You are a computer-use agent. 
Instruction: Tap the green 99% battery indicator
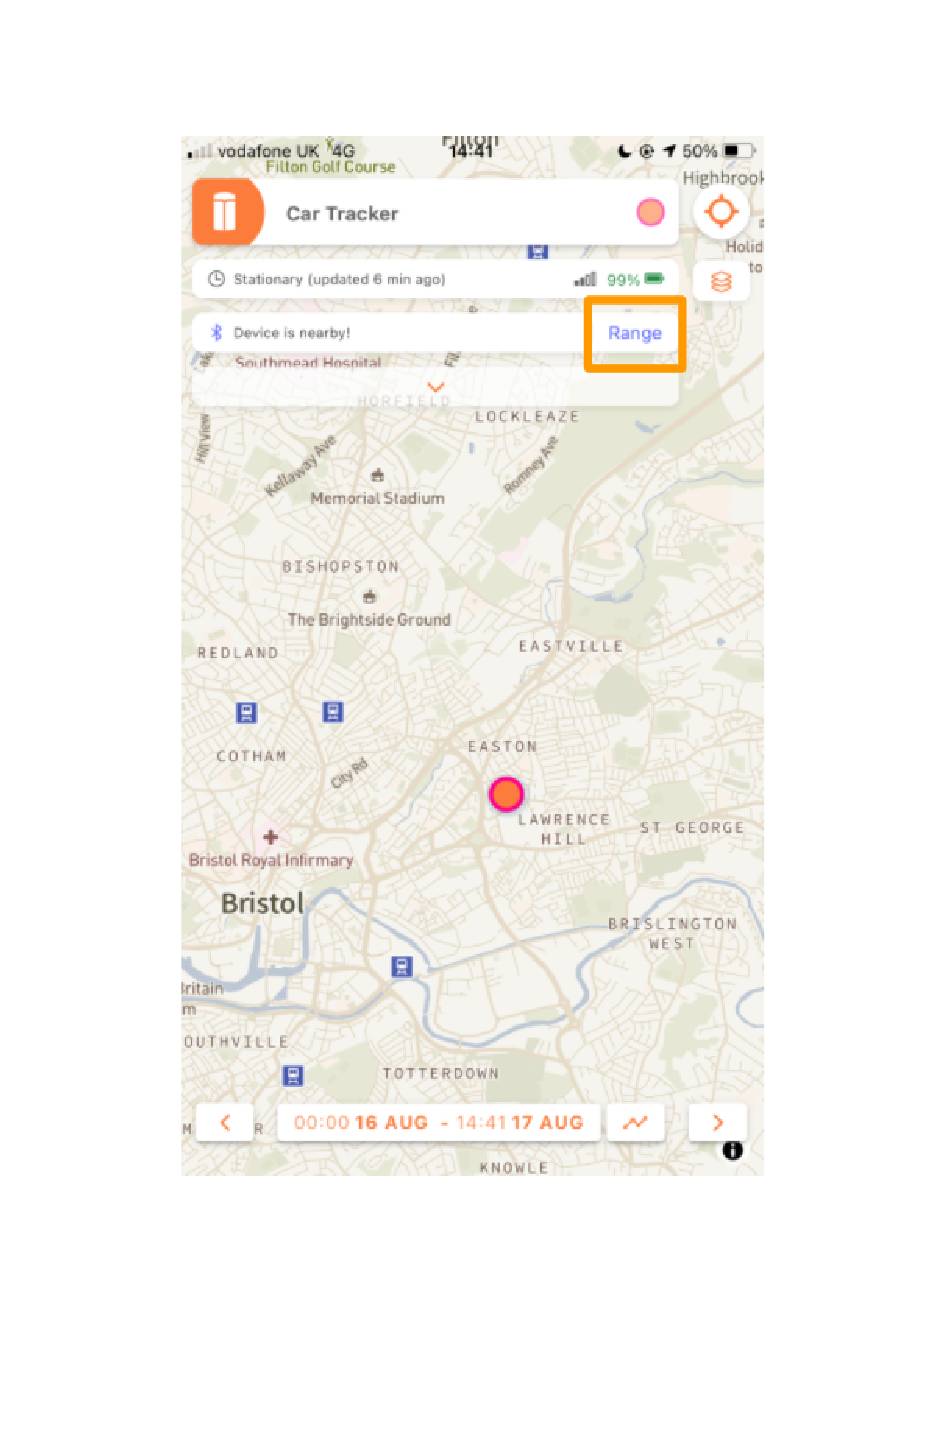tap(635, 280)
